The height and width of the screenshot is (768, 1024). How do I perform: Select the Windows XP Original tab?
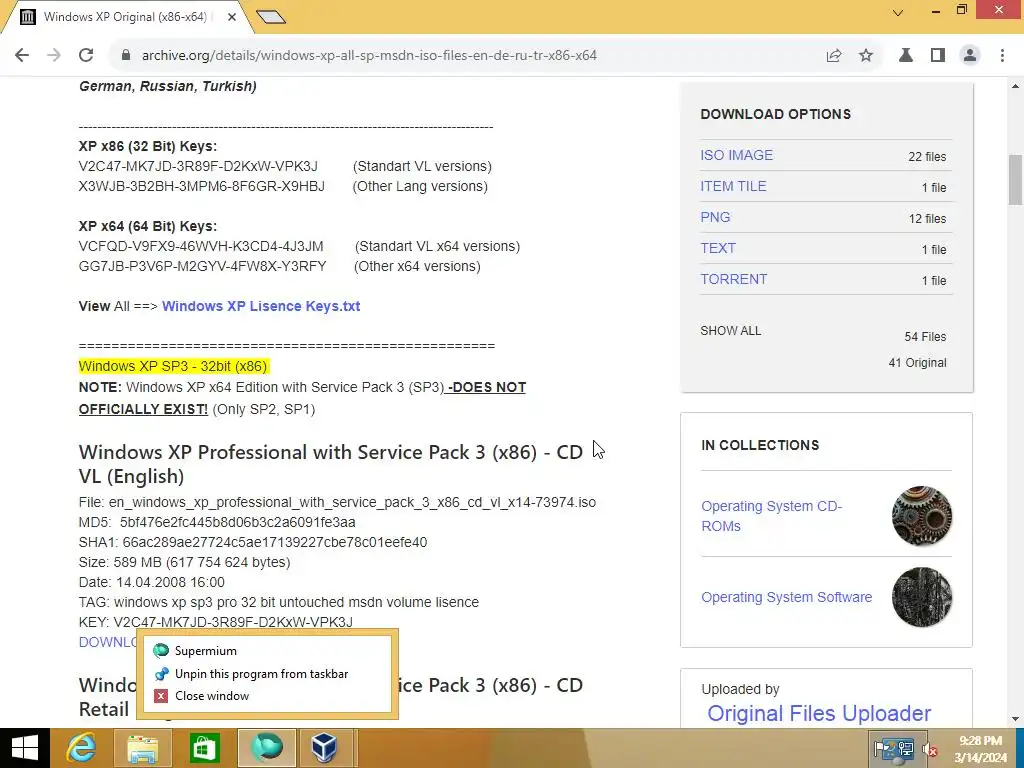pyautogui.click(x=124, y=17)
